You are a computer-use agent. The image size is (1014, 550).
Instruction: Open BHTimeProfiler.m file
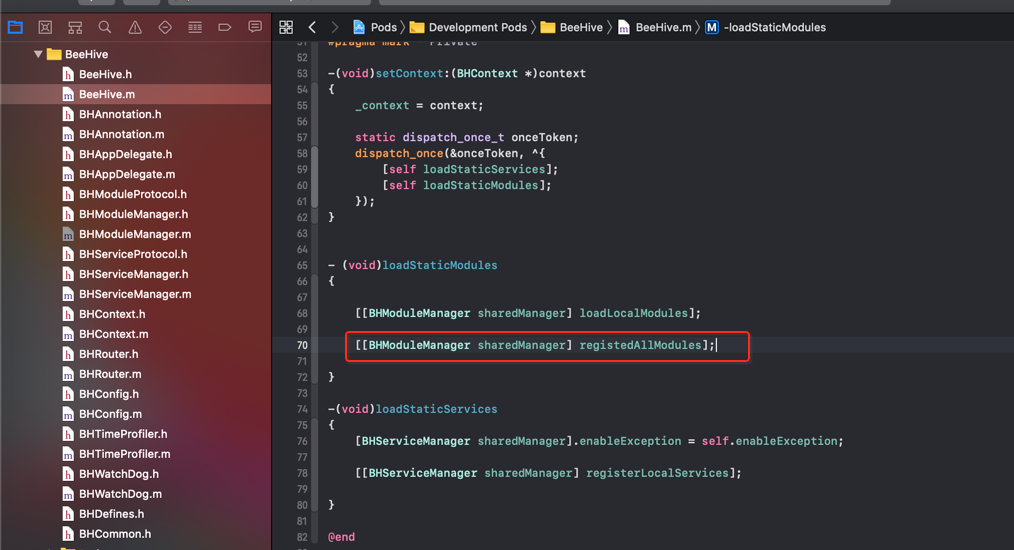(x=124, y=454)
